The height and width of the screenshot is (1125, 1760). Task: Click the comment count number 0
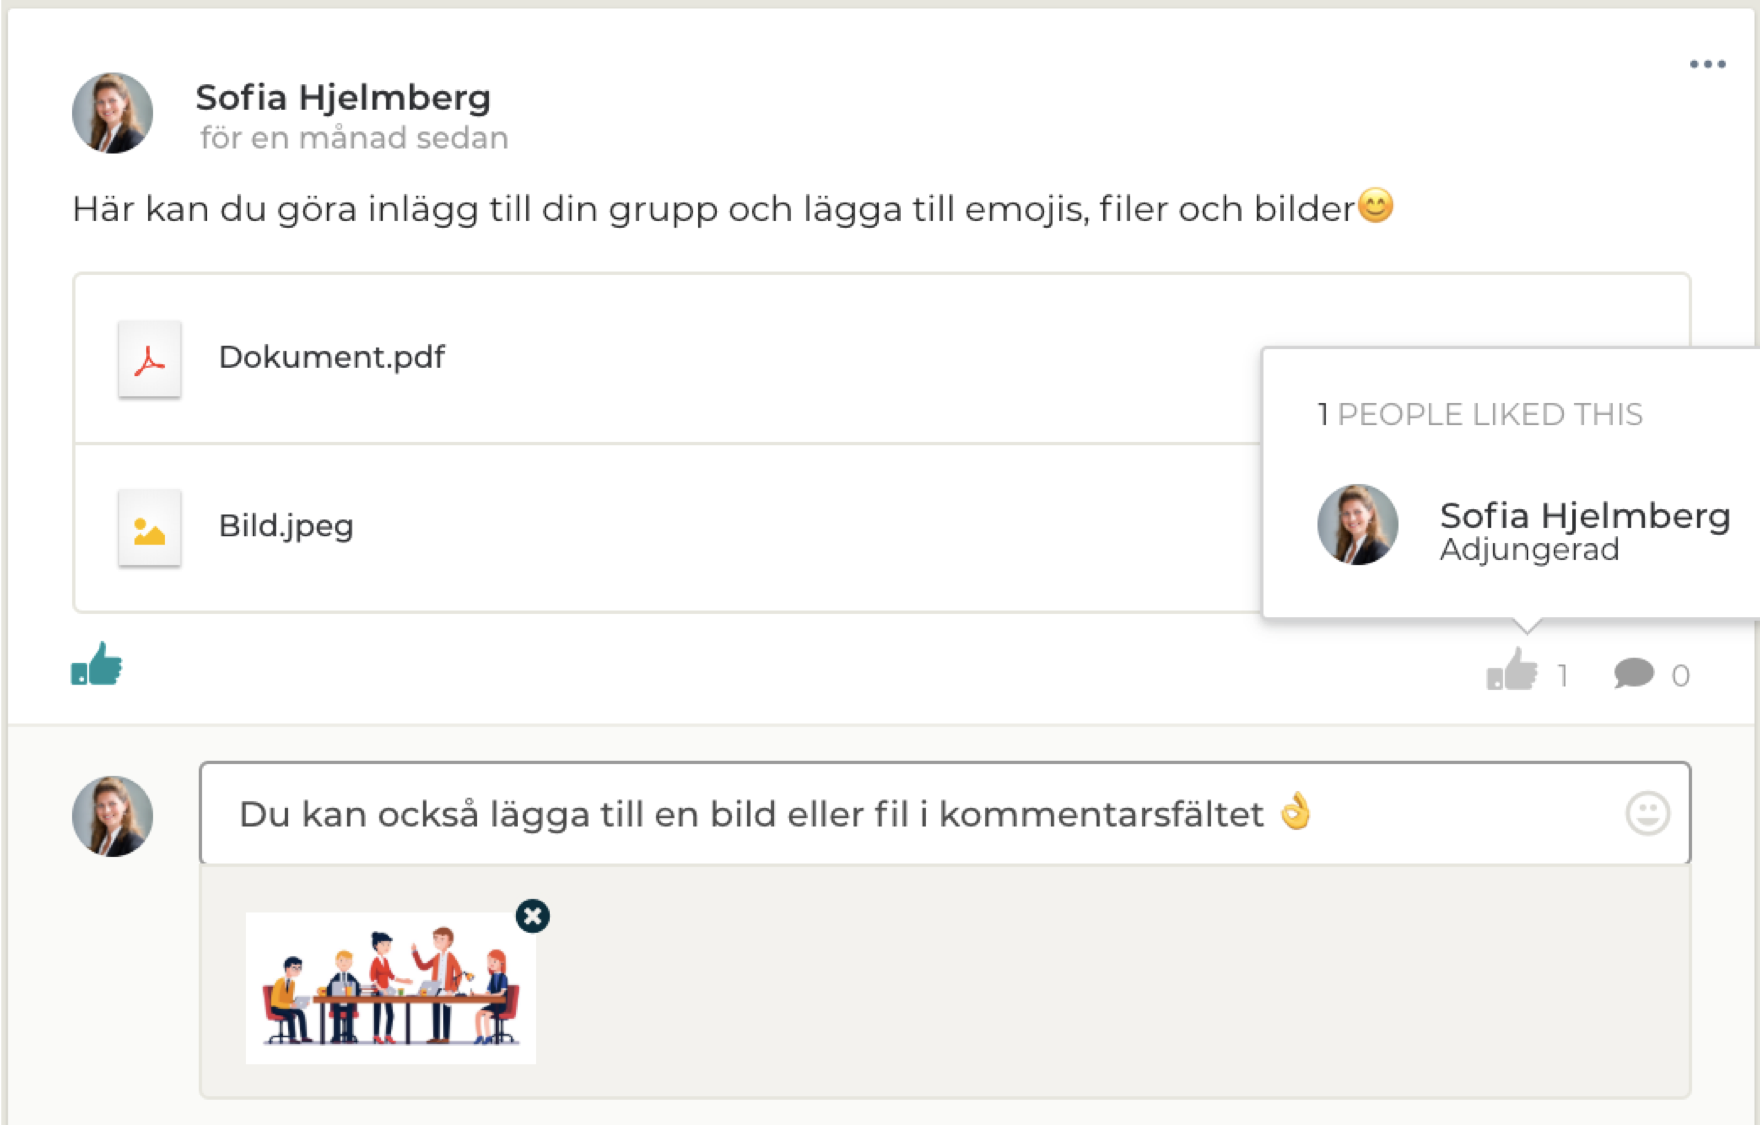[x=1681, y=676]
